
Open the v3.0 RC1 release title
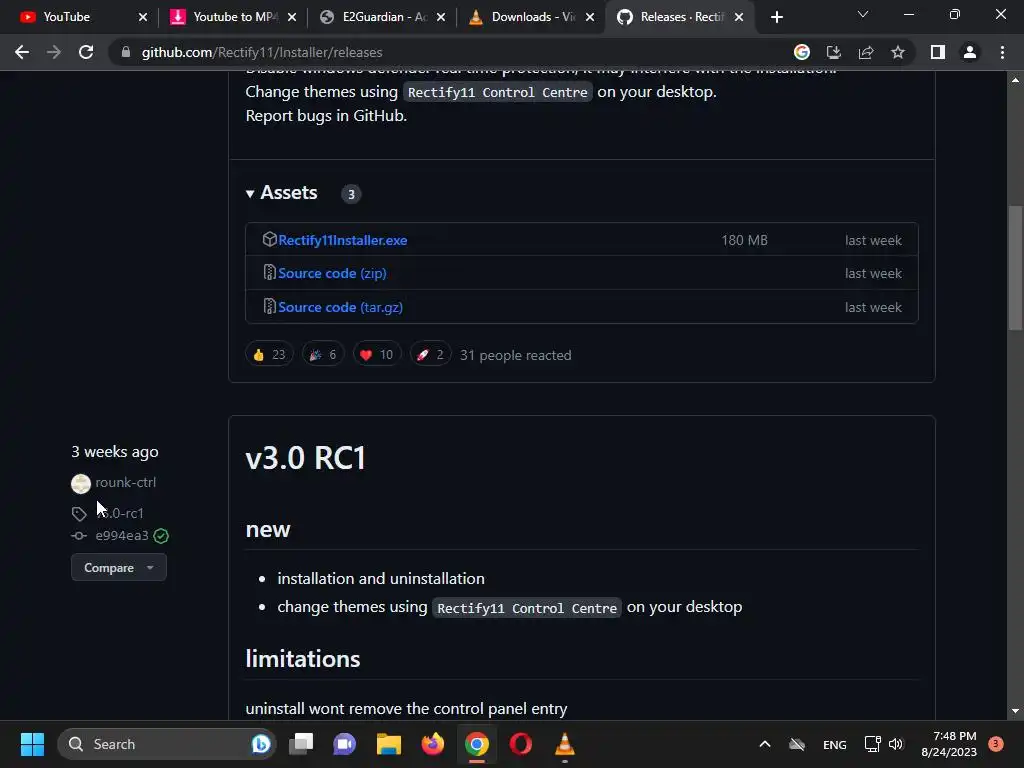306,458
